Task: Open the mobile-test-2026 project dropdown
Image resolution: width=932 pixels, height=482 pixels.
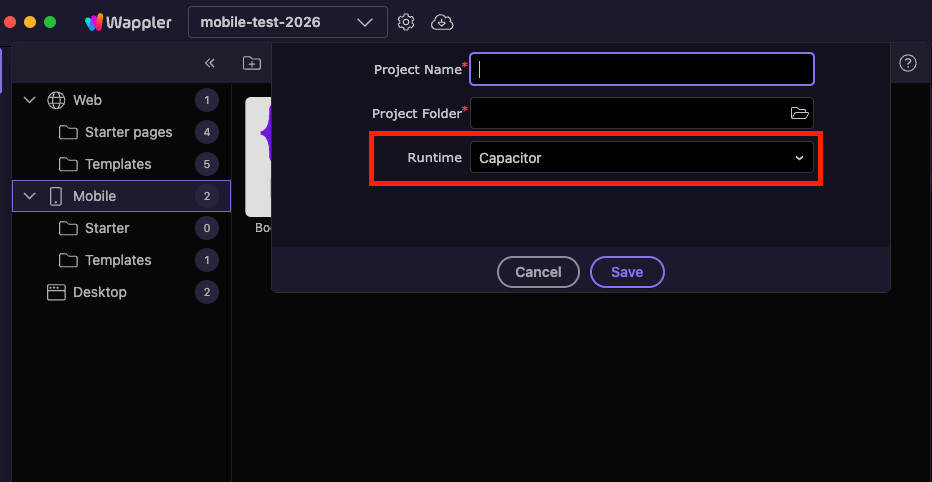Action: [x=287, y=21]
